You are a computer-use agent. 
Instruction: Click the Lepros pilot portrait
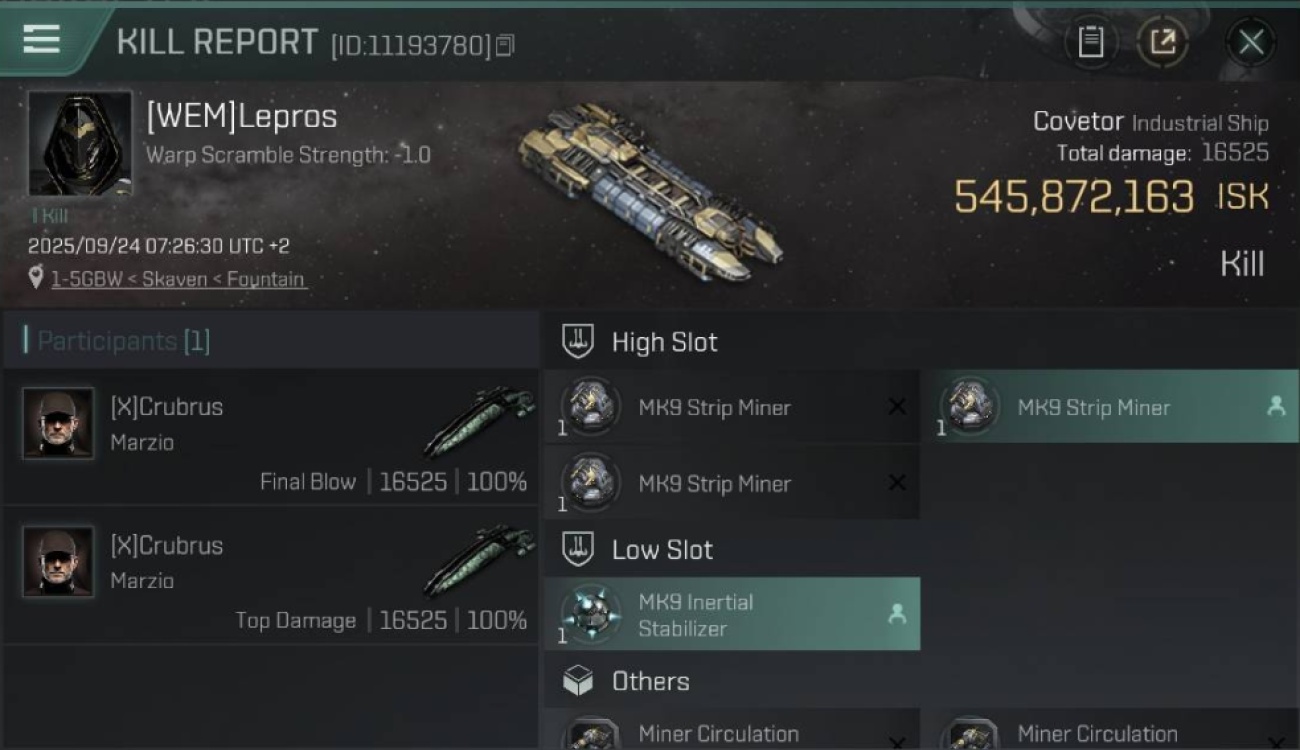click(x=80, y=143)
